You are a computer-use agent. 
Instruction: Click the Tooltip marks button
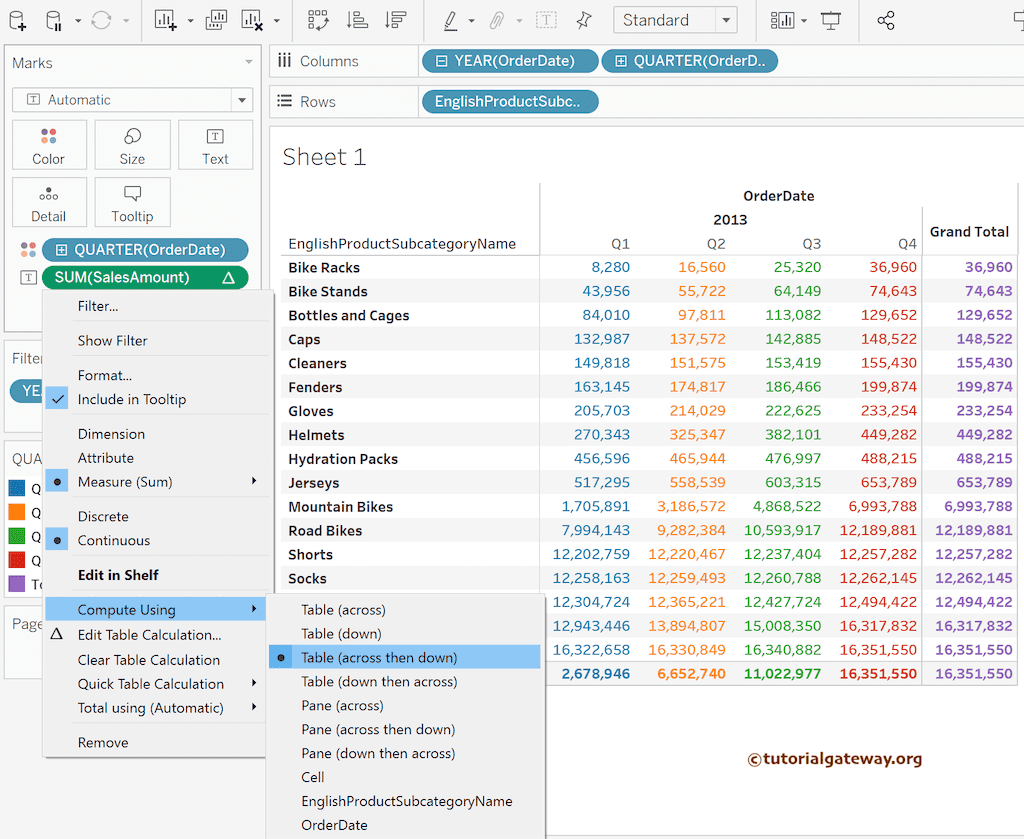pyautogui.click(x=132, y=203)
